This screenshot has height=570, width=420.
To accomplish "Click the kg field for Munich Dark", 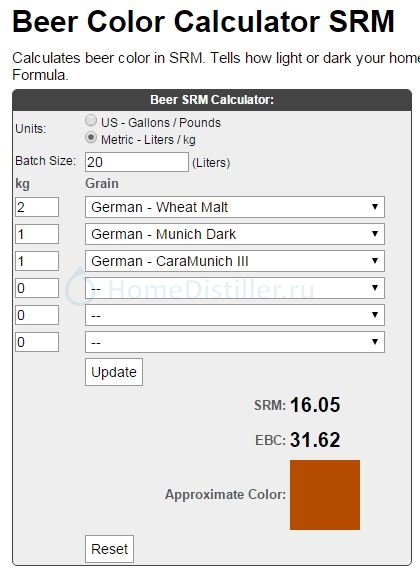I will pyautogui.click(x=37, y=234).
